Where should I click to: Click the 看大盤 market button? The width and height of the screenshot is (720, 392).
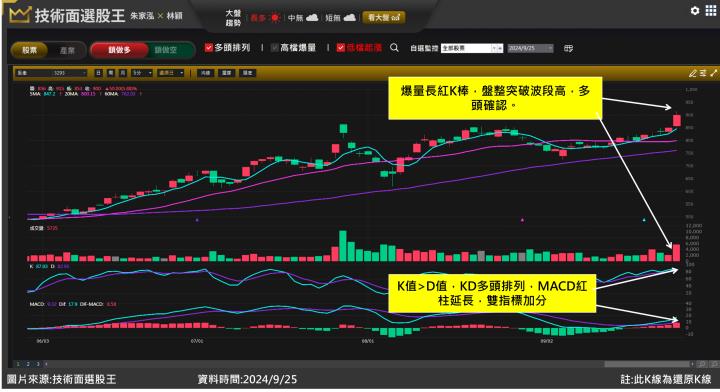point(384,17)
